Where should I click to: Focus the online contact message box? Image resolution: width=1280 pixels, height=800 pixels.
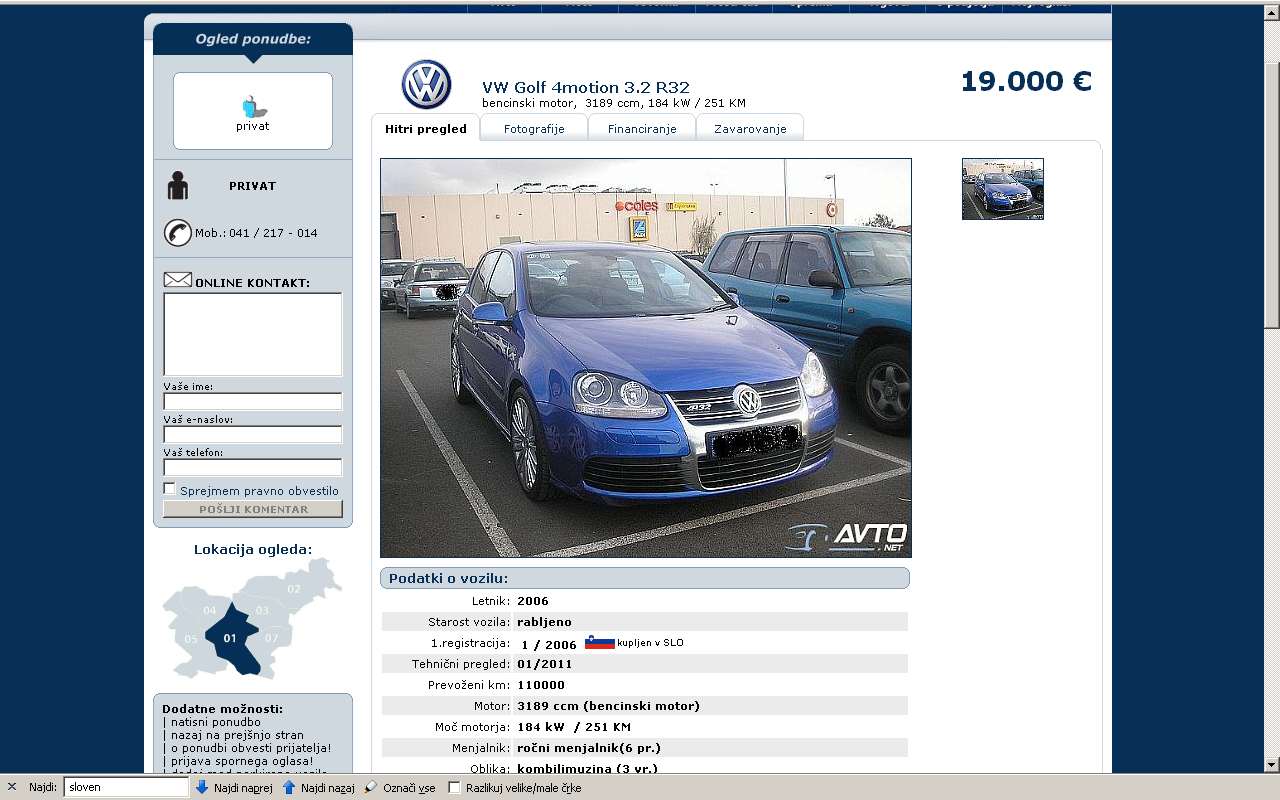[x=253, y=334]
